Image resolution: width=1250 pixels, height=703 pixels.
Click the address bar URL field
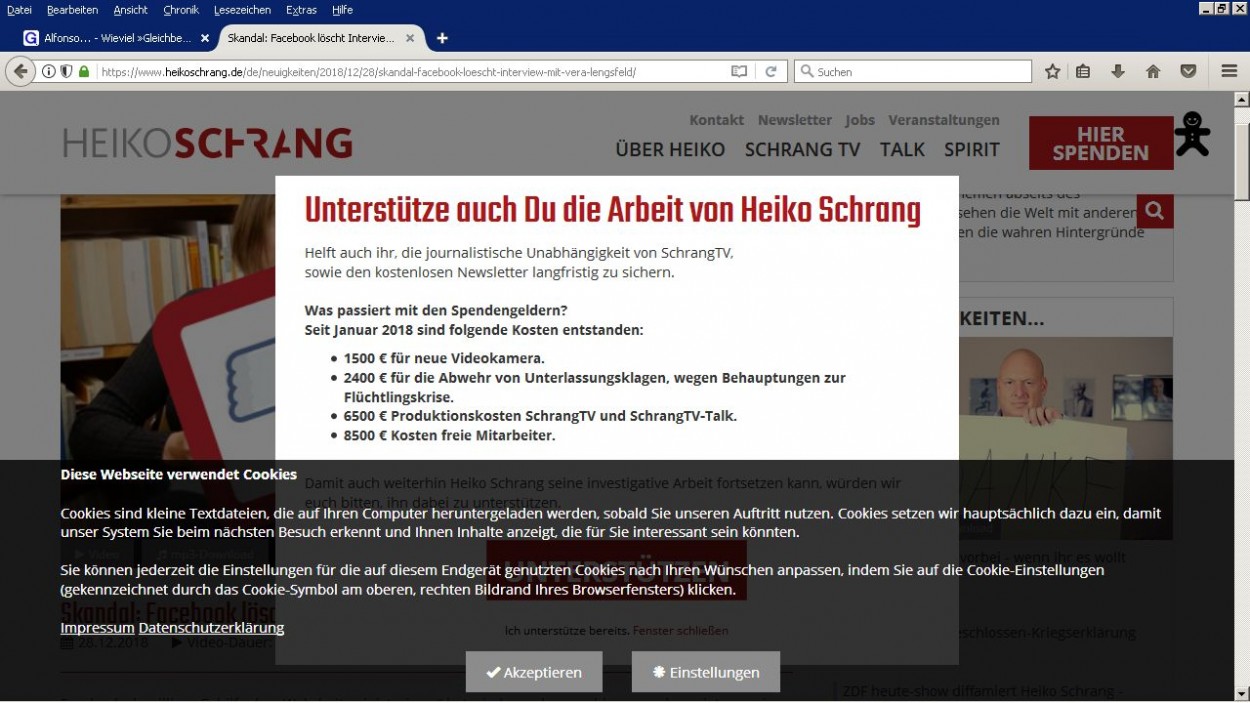coord(400,71)
